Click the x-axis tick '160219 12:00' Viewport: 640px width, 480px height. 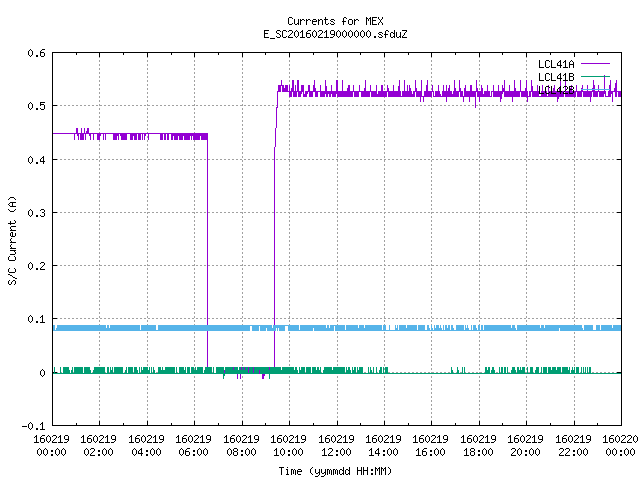click(336, 445)
